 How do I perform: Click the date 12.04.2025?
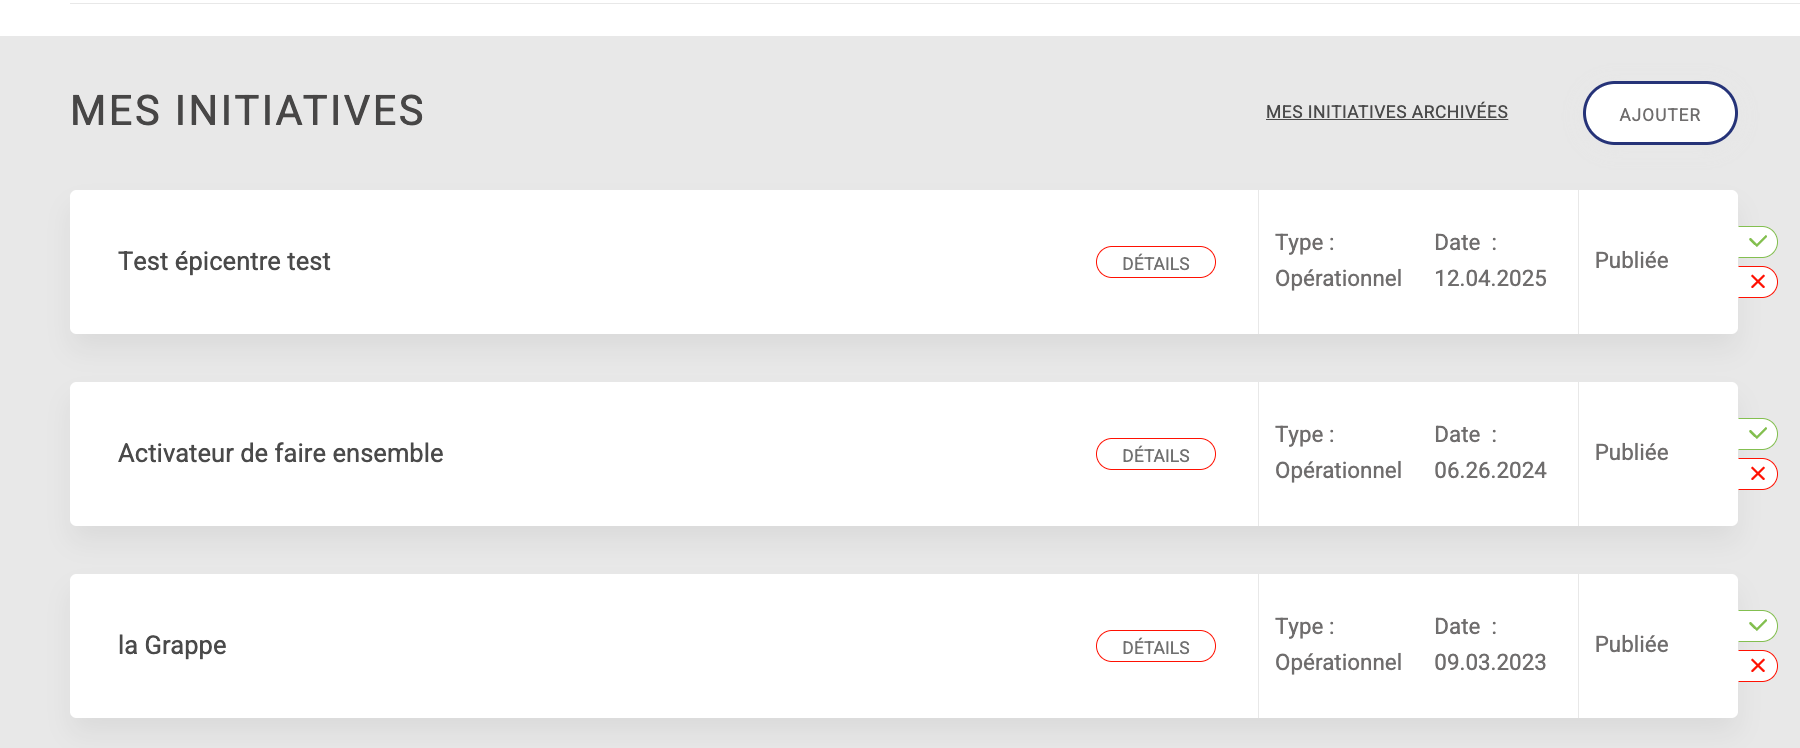(1490, 279)
